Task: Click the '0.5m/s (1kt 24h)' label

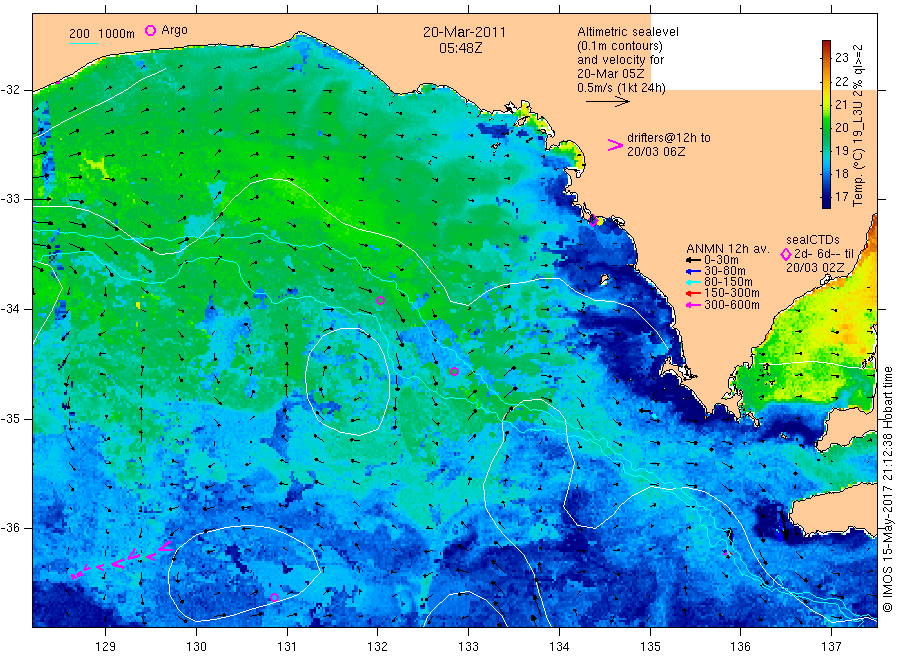Action: (x=622, y=88)
